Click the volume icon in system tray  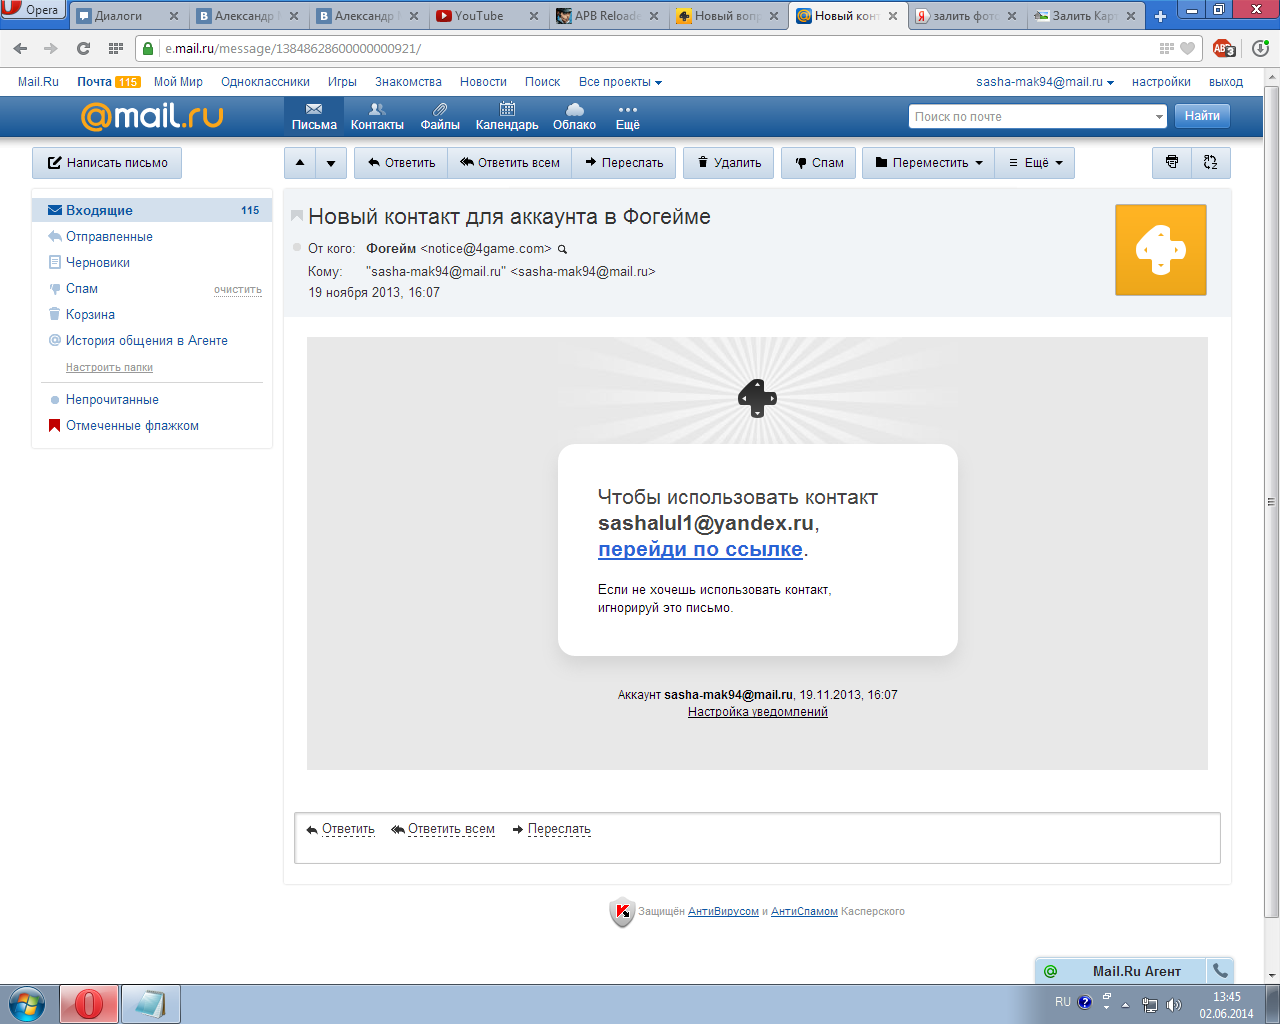(1173, 1004)
